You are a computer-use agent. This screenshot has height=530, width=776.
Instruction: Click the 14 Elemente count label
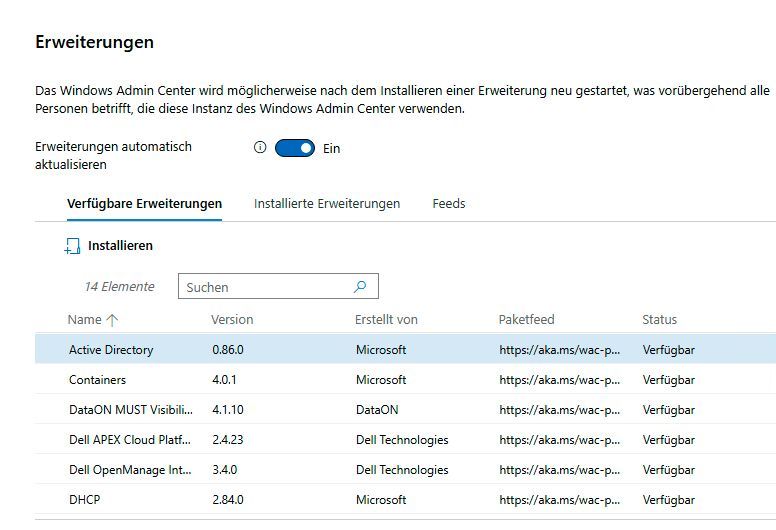119,287
